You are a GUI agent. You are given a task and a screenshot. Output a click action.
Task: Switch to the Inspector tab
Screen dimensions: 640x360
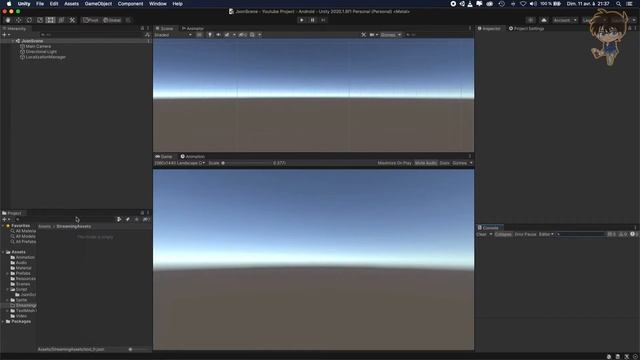click(x=489, y=29)
